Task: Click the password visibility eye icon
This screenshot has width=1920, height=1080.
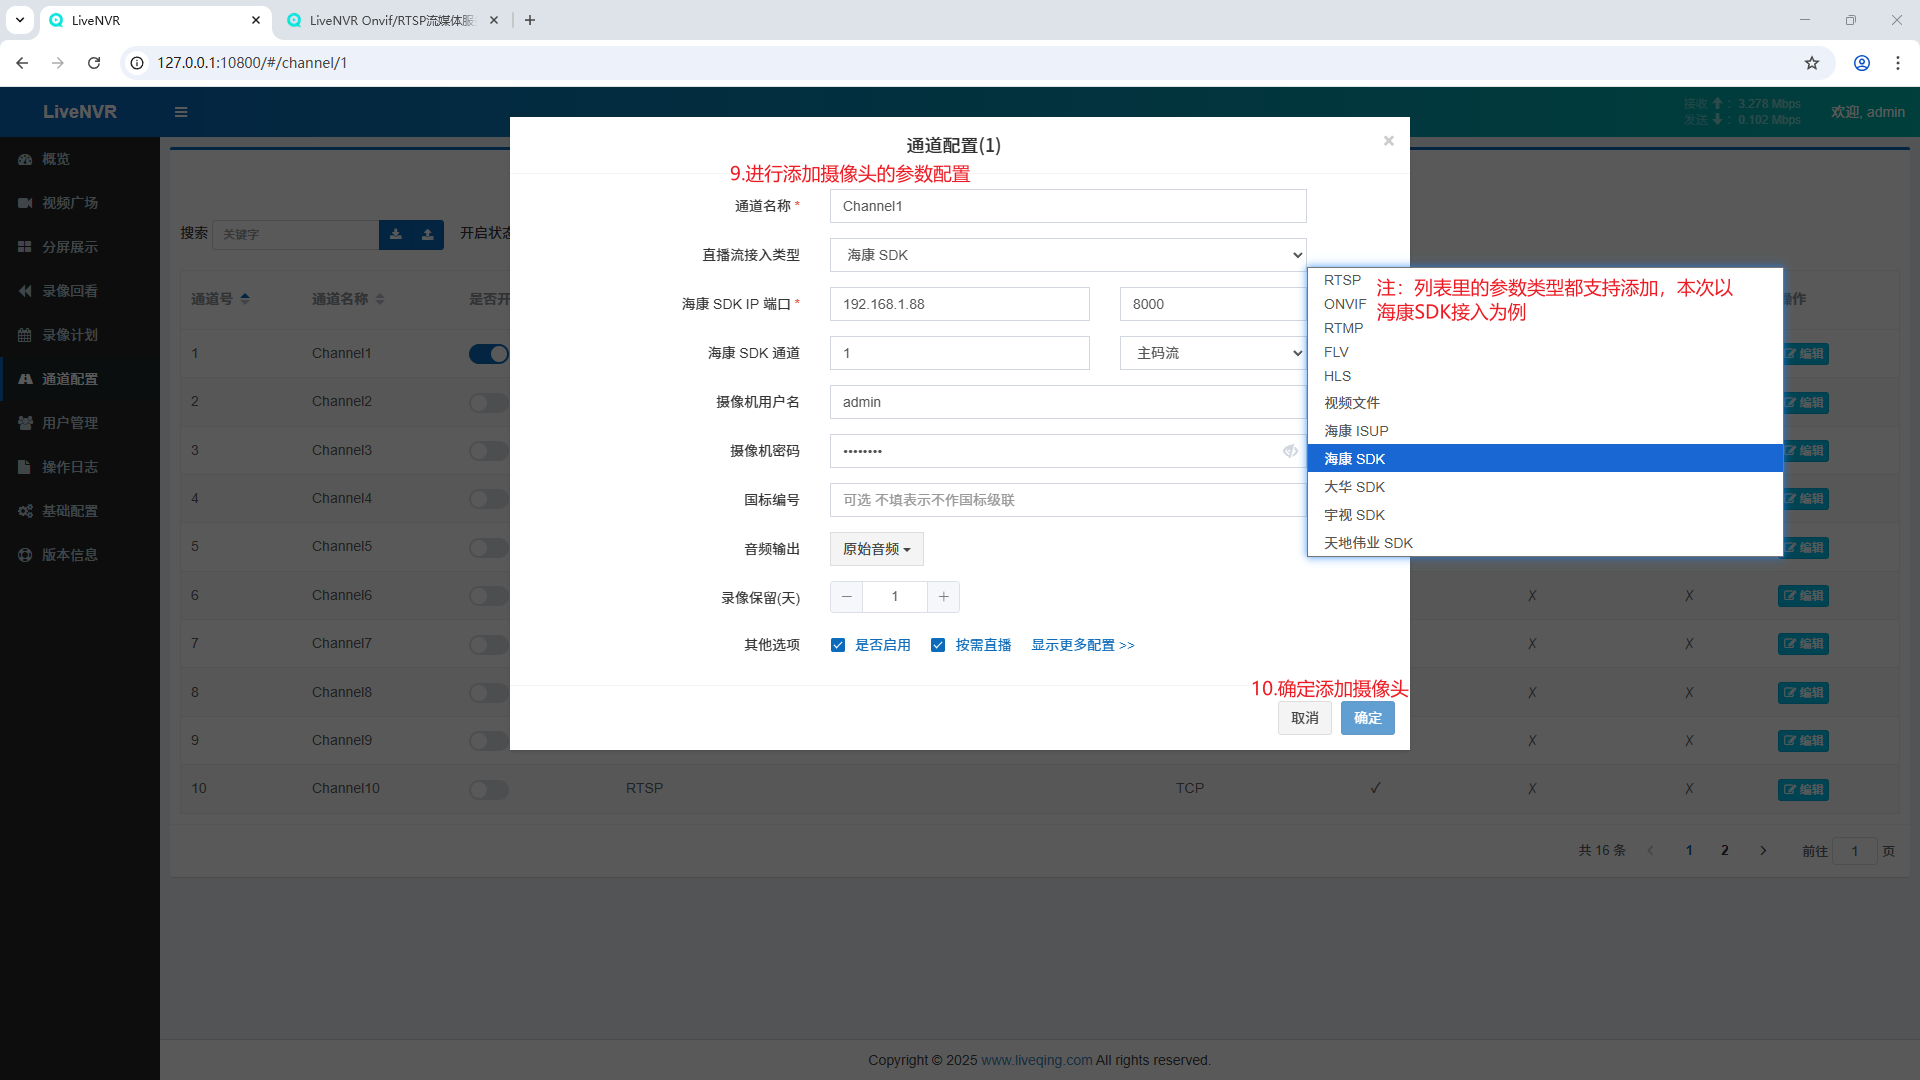Action: click(1290, 451)
